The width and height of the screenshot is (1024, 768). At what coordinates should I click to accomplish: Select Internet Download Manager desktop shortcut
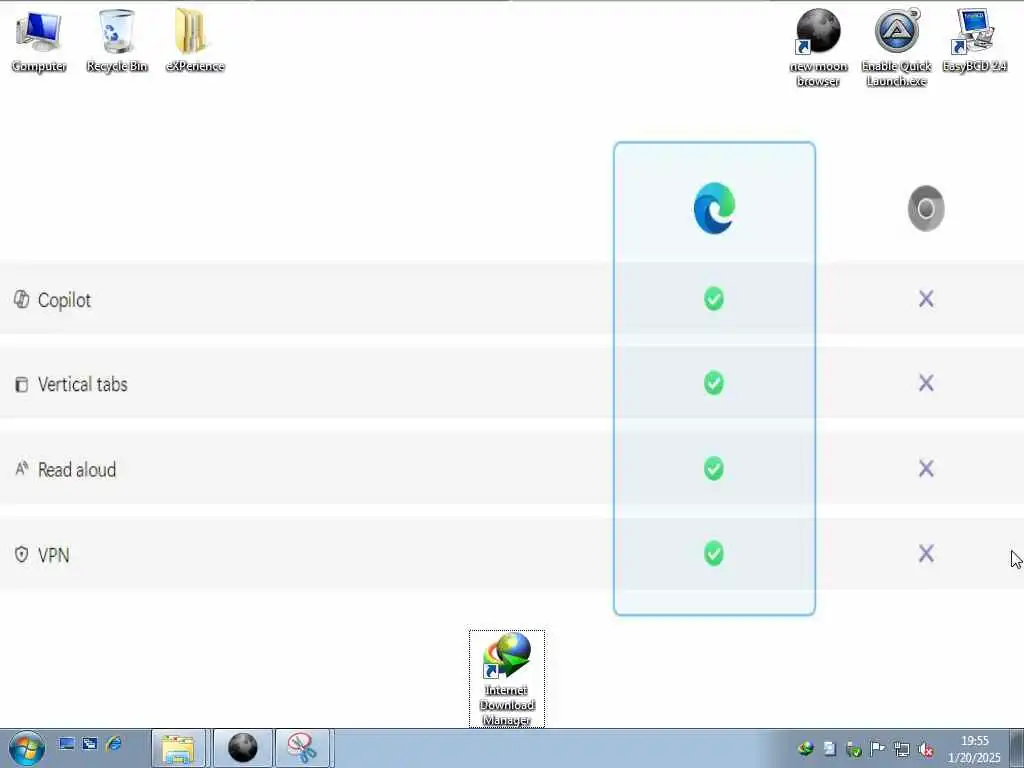click(507, 679)
